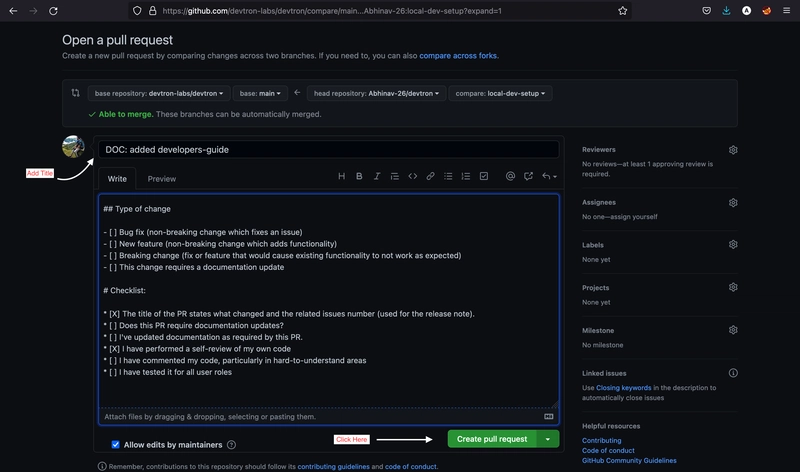Insert a numbered list from the toolbar
This screenshot has height=472, width=800.
(x=466, y=176)
